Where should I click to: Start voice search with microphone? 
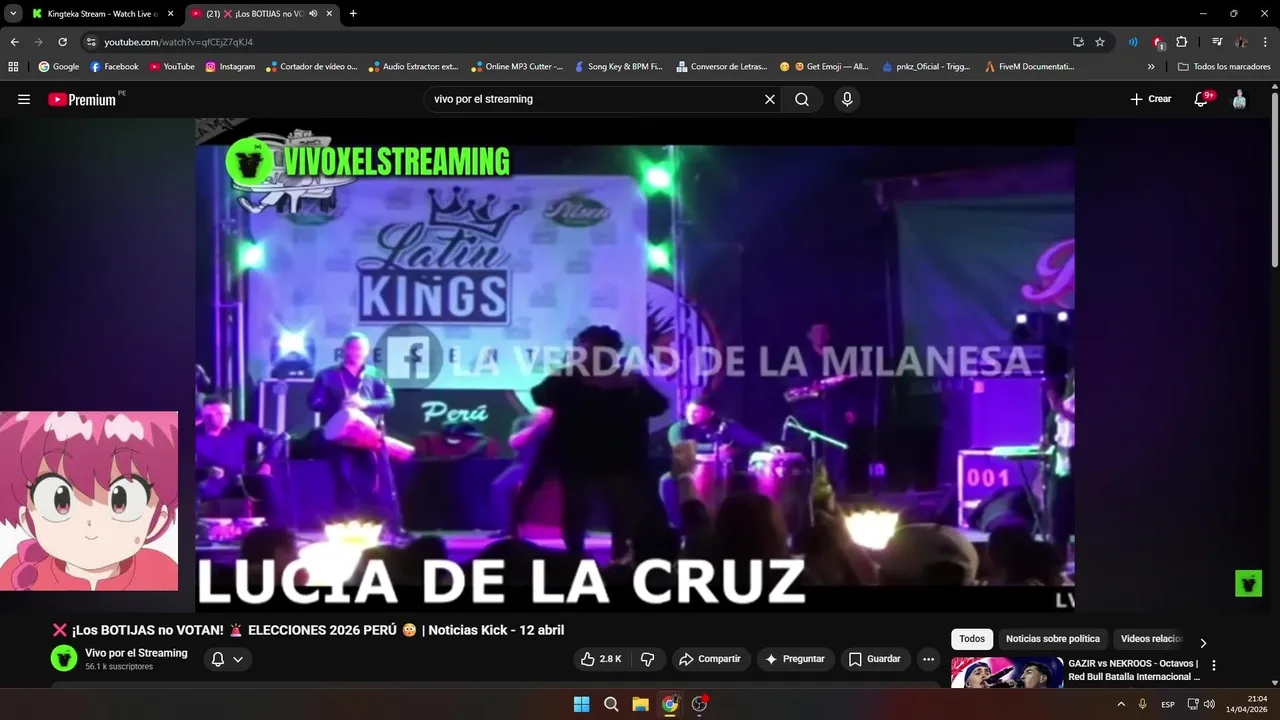pyautogui.click(x=847, y=99)
